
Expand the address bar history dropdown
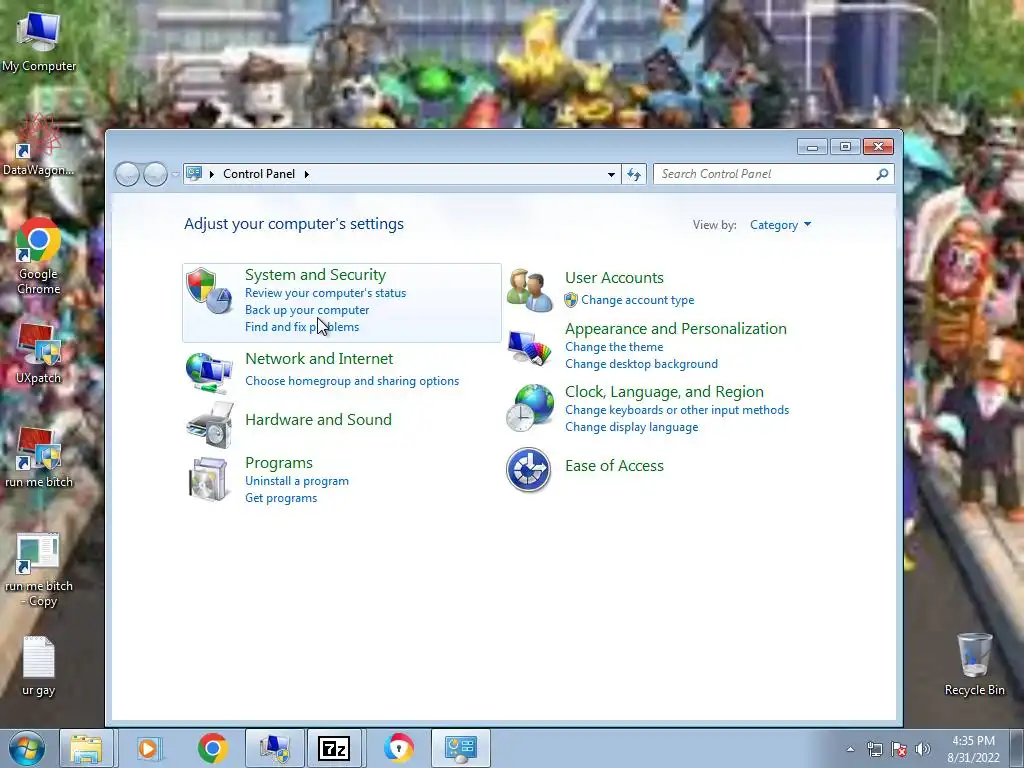coord(611,174)
